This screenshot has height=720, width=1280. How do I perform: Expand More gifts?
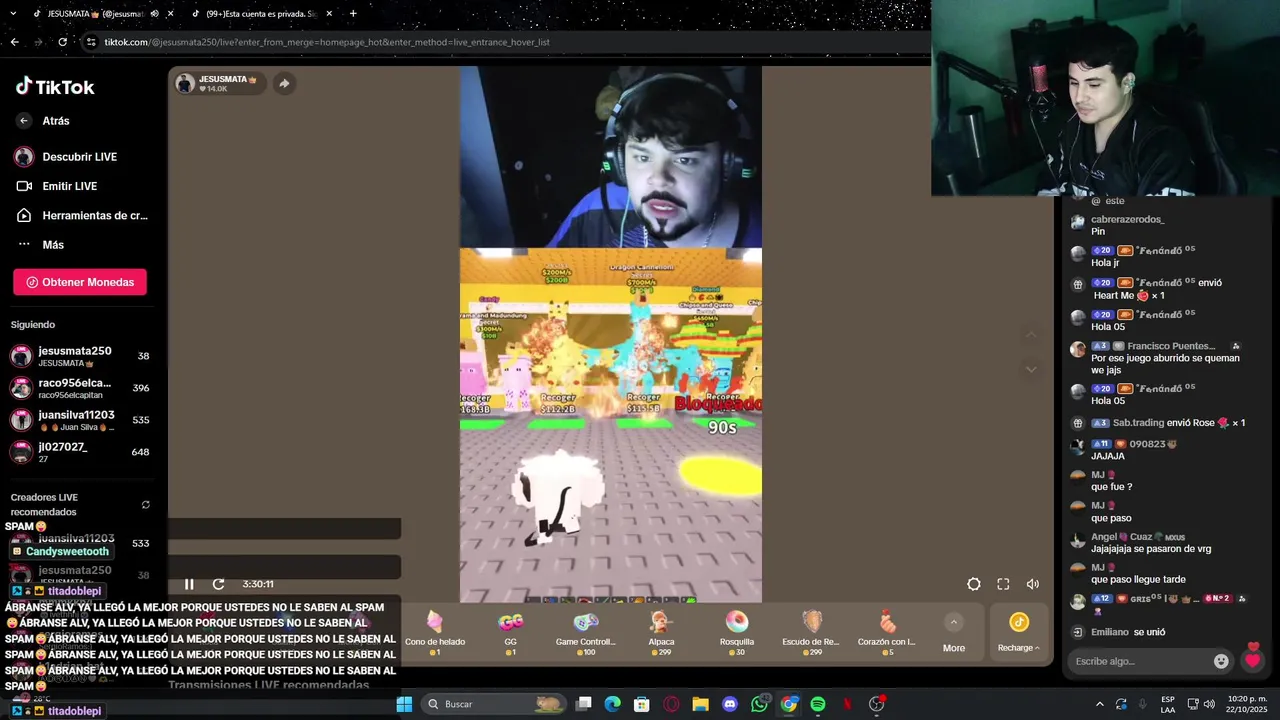click(x=954, y=633)
